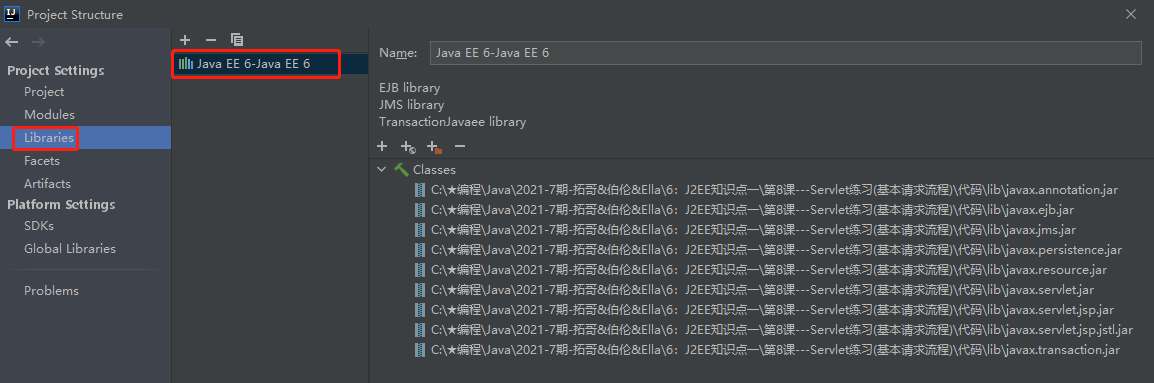This screenshot has width=1154, height=383.
Task: Click the jar icon of javax.resource.jar
Action: [x=420, y=270]
